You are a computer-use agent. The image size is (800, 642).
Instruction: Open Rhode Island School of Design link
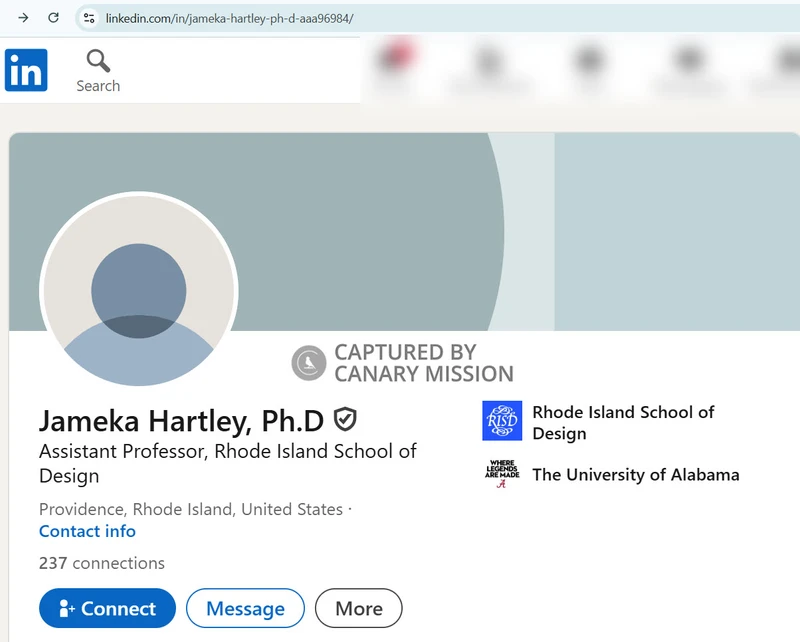[x=623, y=423]
